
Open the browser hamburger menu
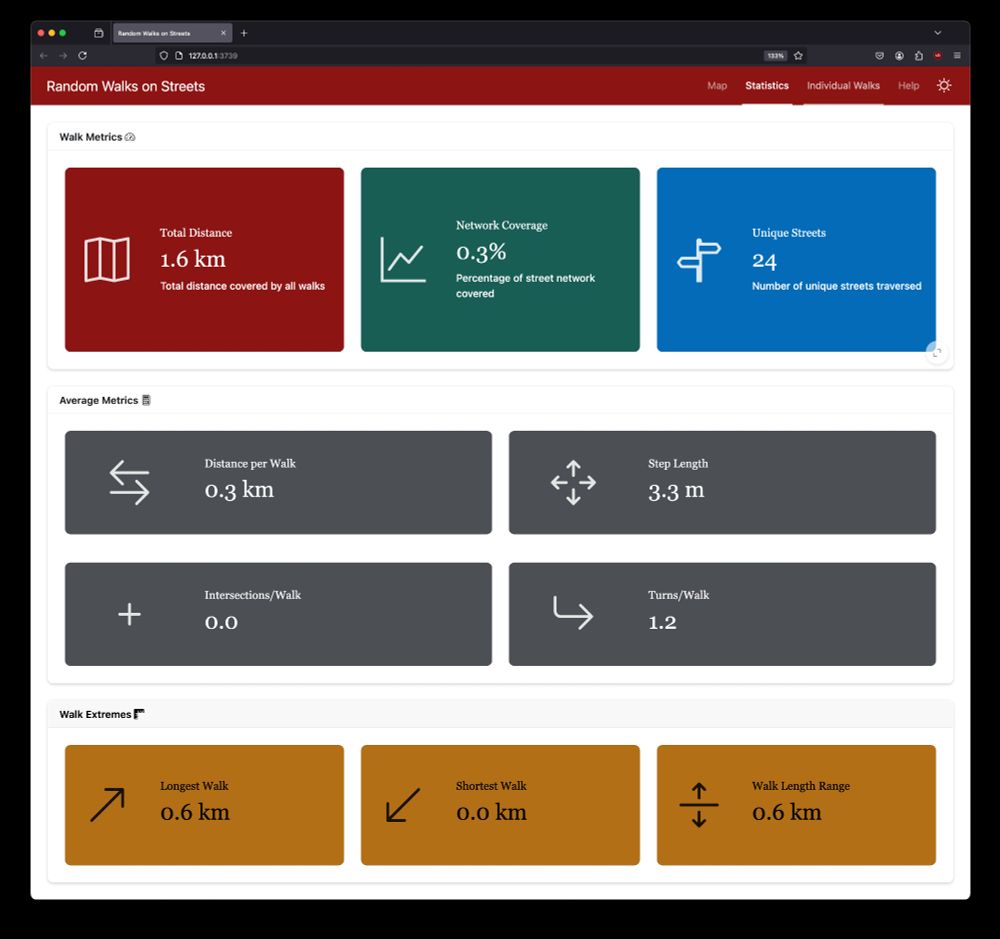pyautogui.click(x=957, y=55)
